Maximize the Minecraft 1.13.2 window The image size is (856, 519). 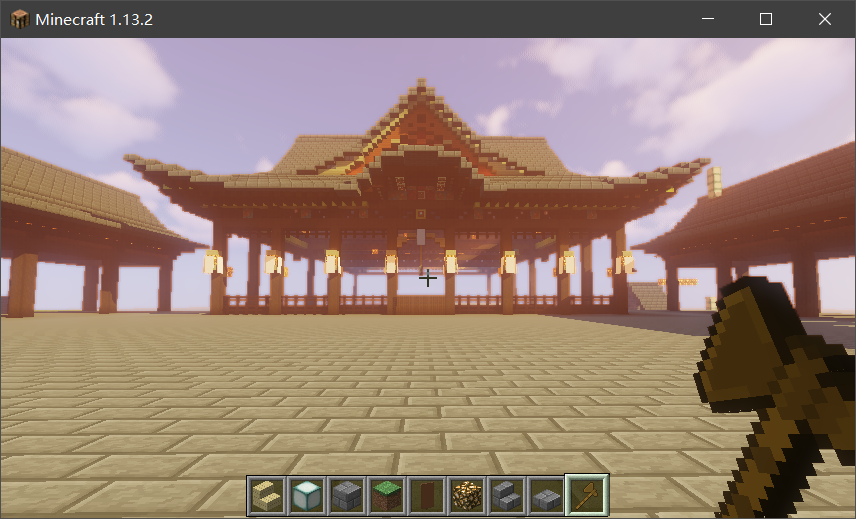766,19
